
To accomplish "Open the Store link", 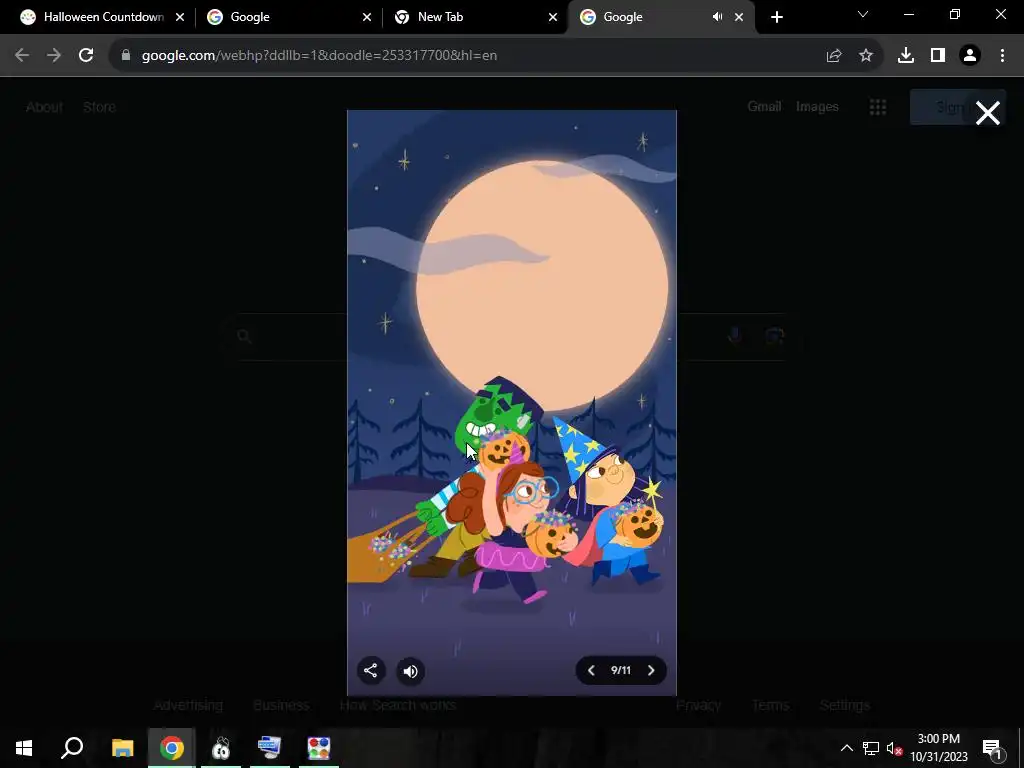I will 99,107.
